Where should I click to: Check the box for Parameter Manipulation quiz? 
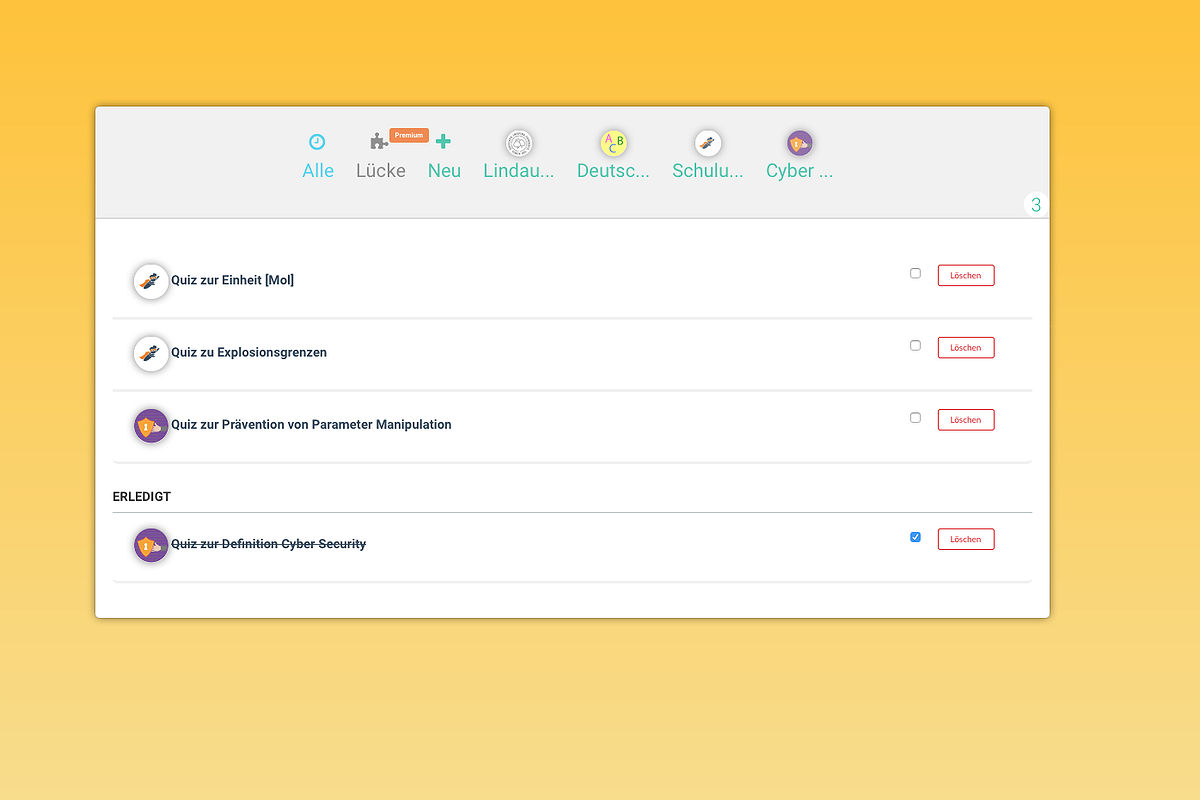point(915,417)
